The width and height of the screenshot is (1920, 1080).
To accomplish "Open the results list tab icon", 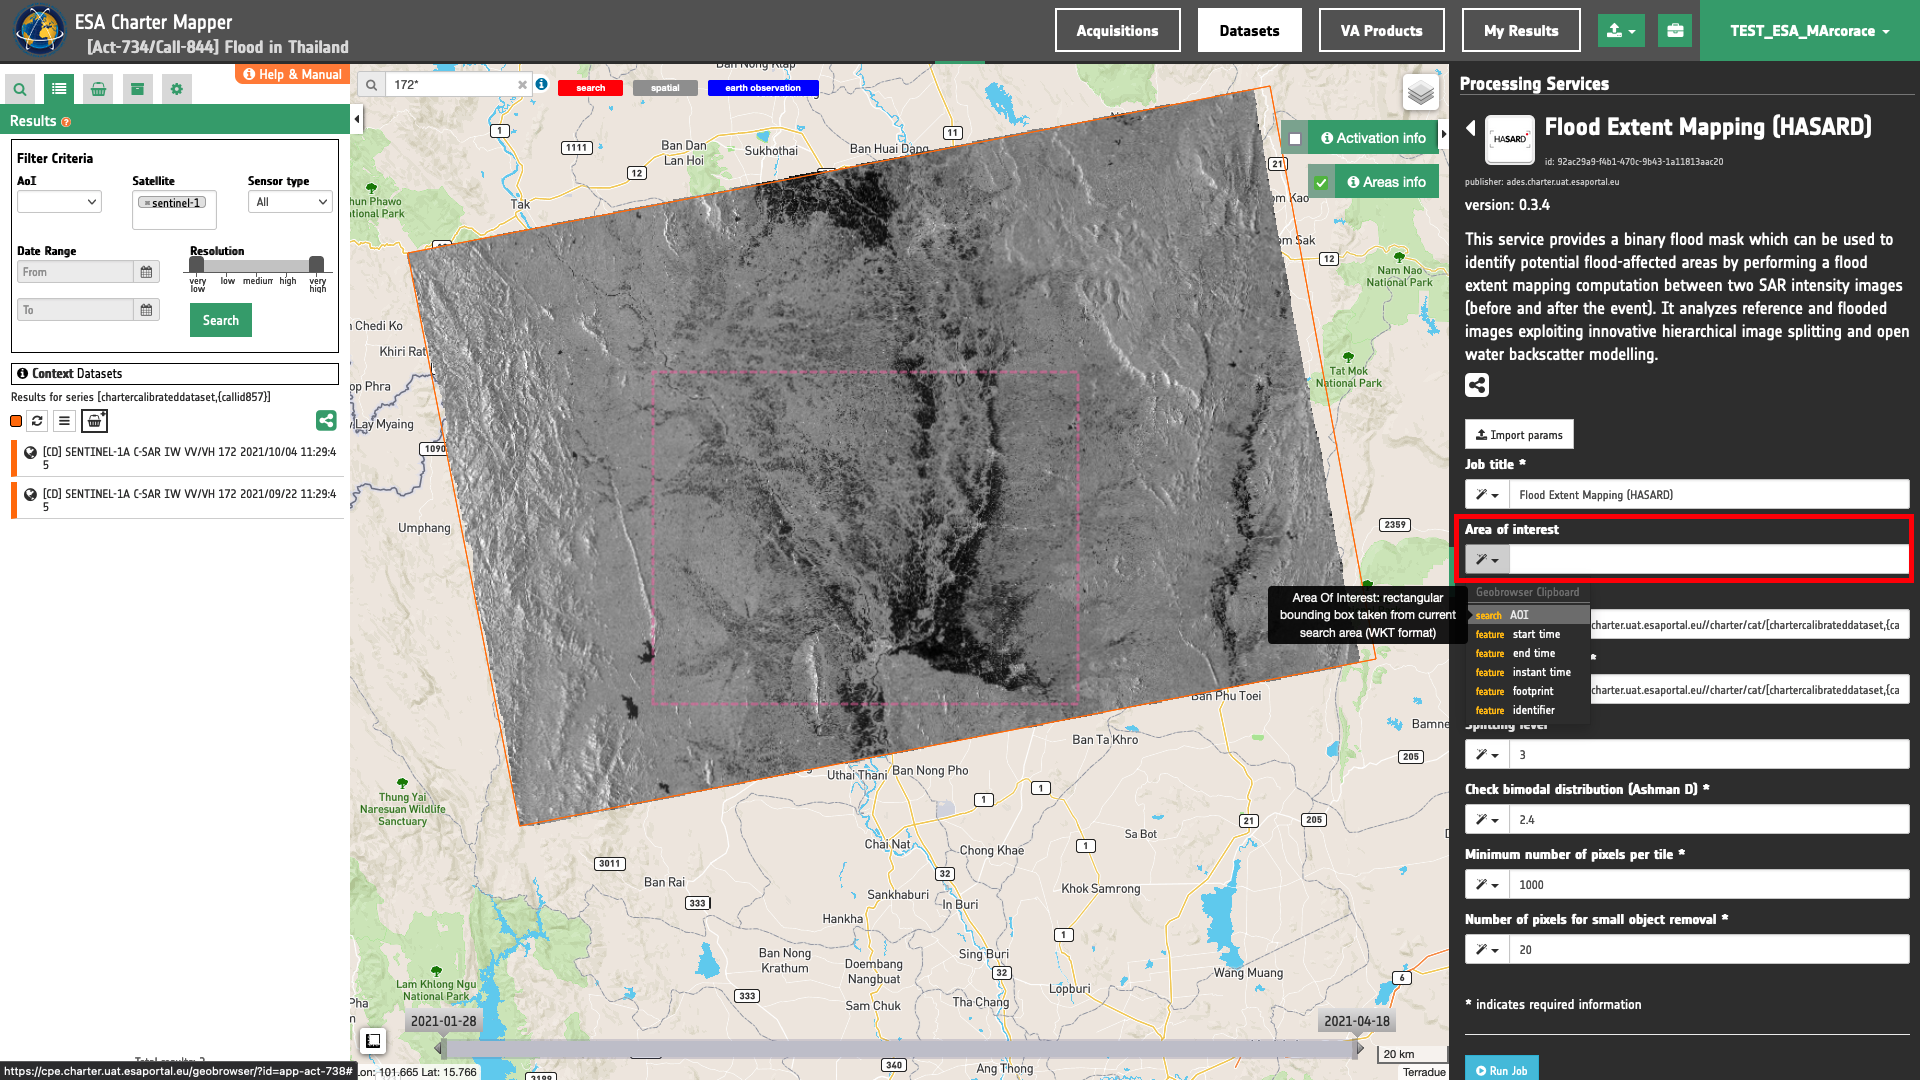I will coord(59,89).
